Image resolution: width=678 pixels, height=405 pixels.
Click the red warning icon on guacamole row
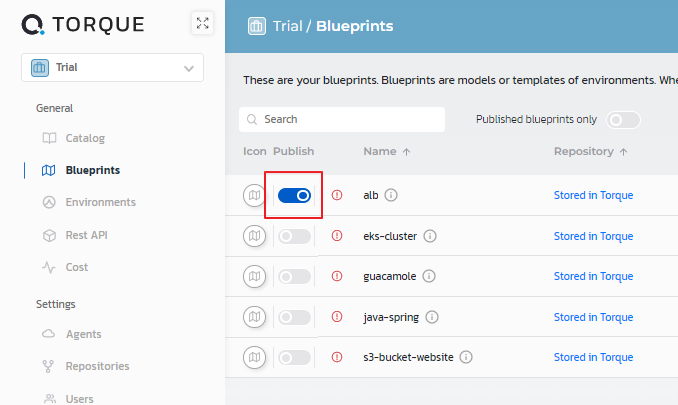tap(337, 277)
